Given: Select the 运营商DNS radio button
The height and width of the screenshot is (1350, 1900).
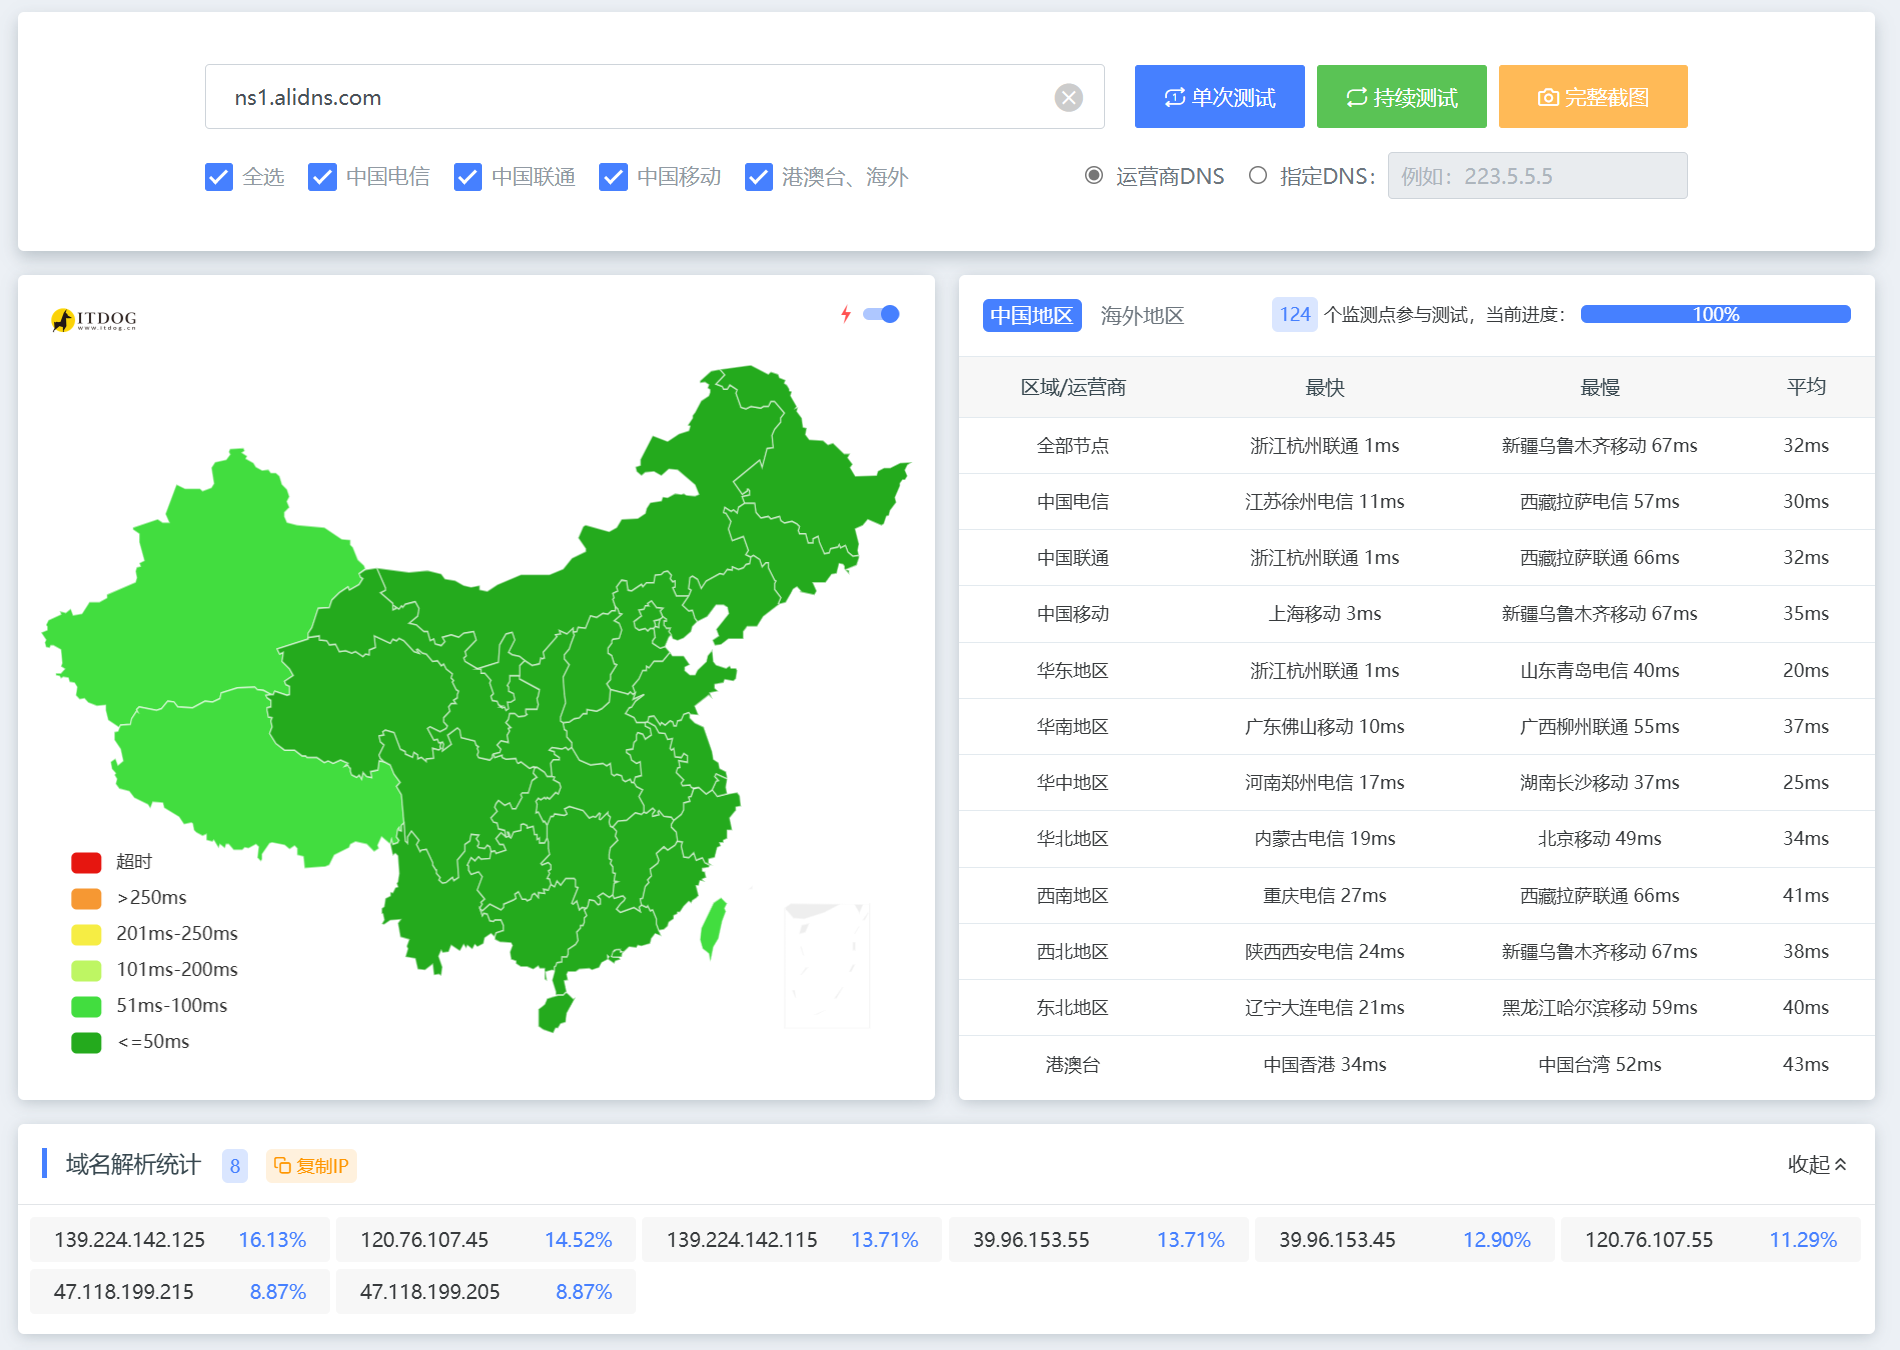Looking at the screenshot, I should [1094, 176].
